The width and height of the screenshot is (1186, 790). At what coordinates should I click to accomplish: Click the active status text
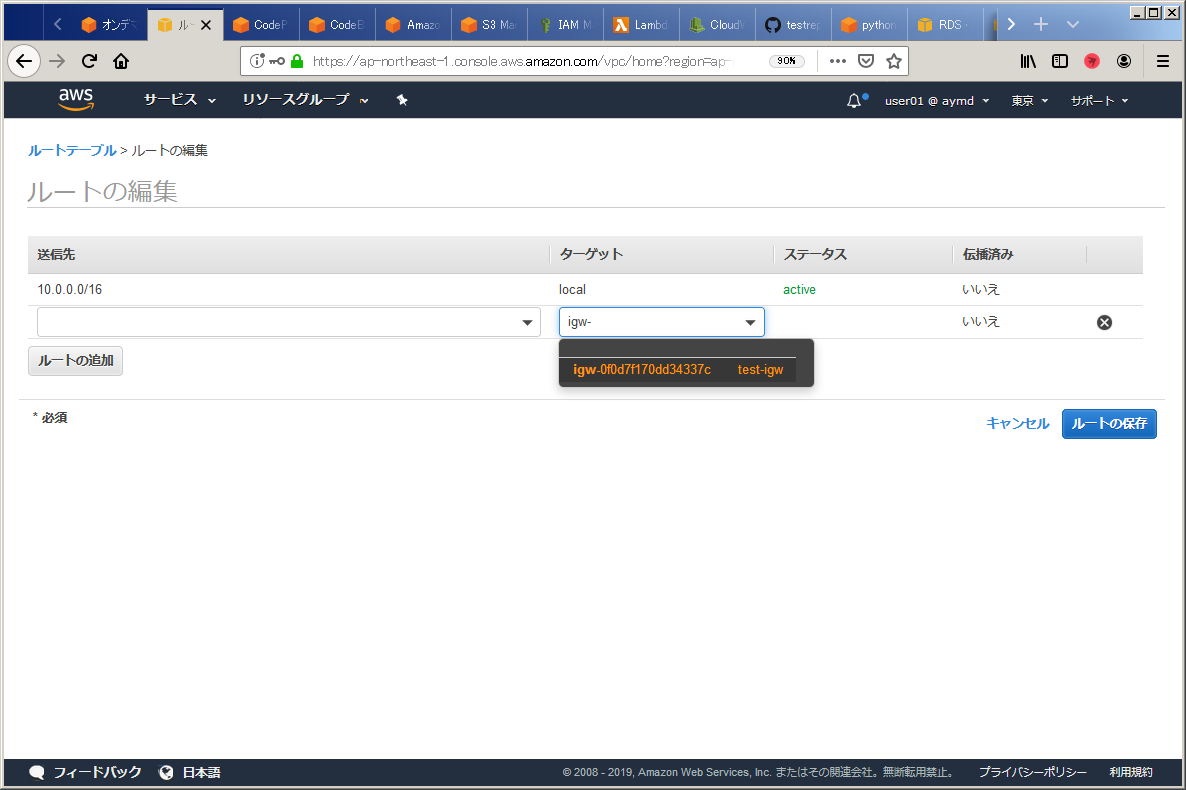(799, 289)
